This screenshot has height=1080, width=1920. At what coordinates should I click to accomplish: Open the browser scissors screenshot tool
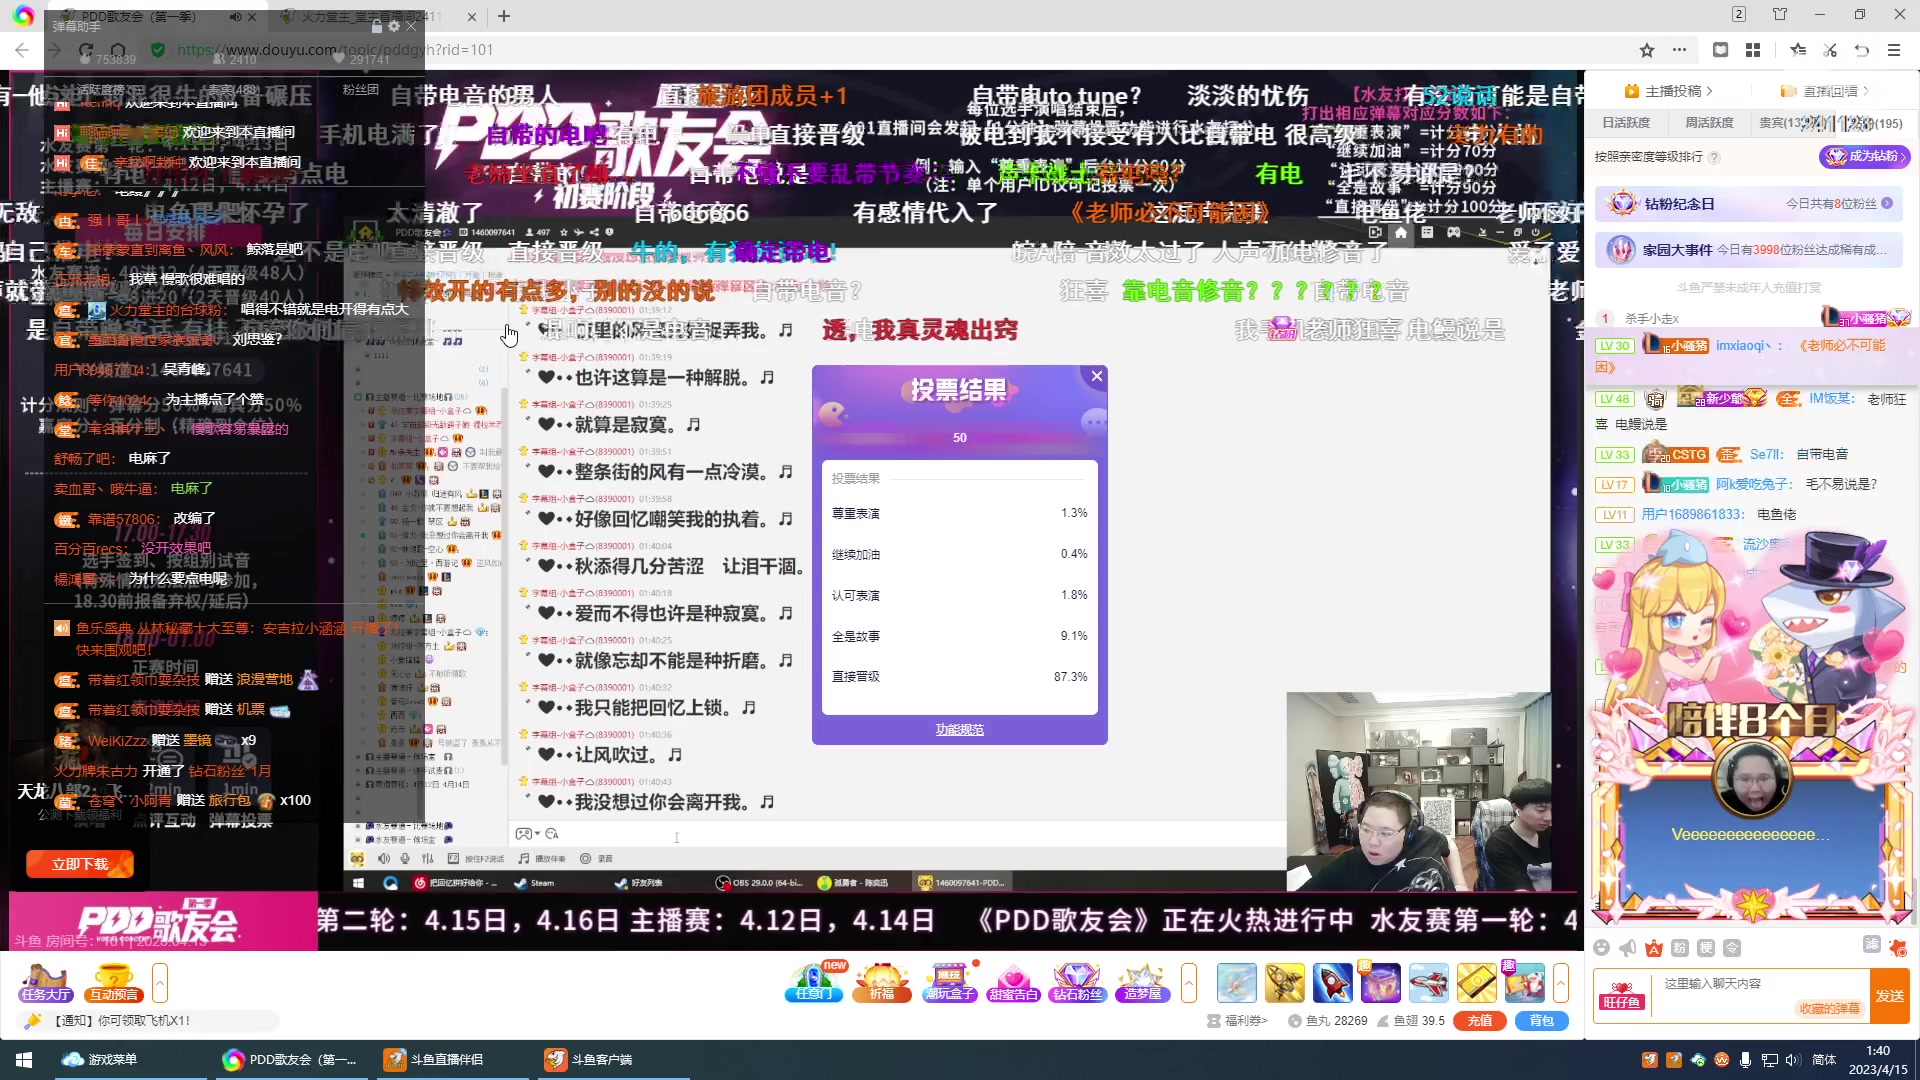click(1830, 50)
